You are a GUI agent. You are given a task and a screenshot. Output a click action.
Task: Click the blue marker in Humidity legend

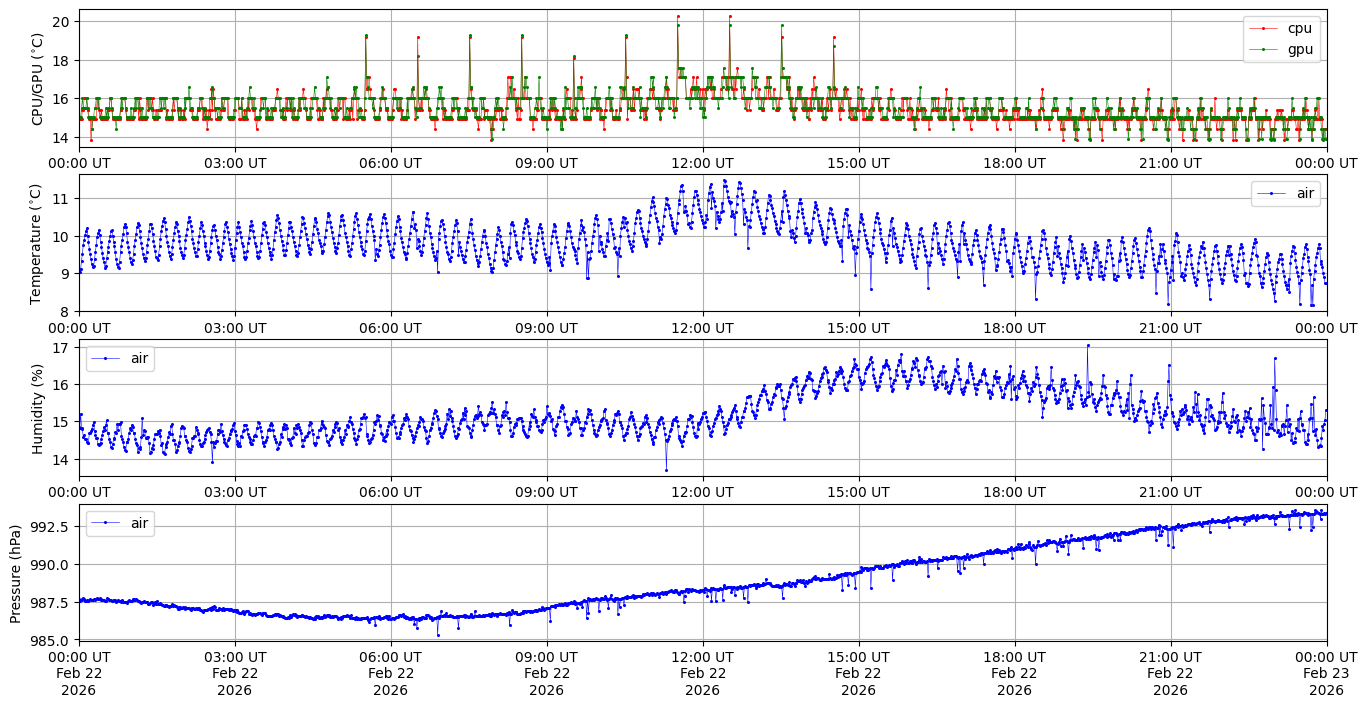(x=106, y=358)
